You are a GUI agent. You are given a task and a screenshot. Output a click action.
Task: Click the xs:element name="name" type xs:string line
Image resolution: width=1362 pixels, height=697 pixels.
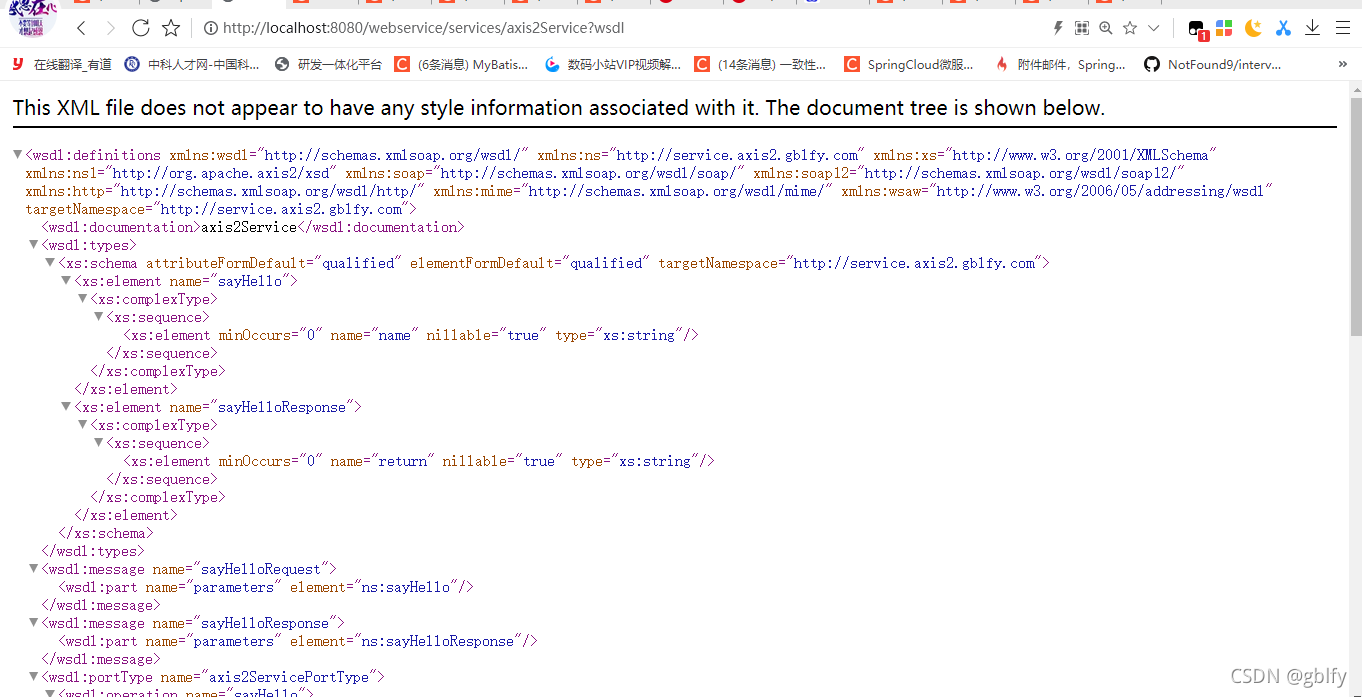[x=411, y=335]
